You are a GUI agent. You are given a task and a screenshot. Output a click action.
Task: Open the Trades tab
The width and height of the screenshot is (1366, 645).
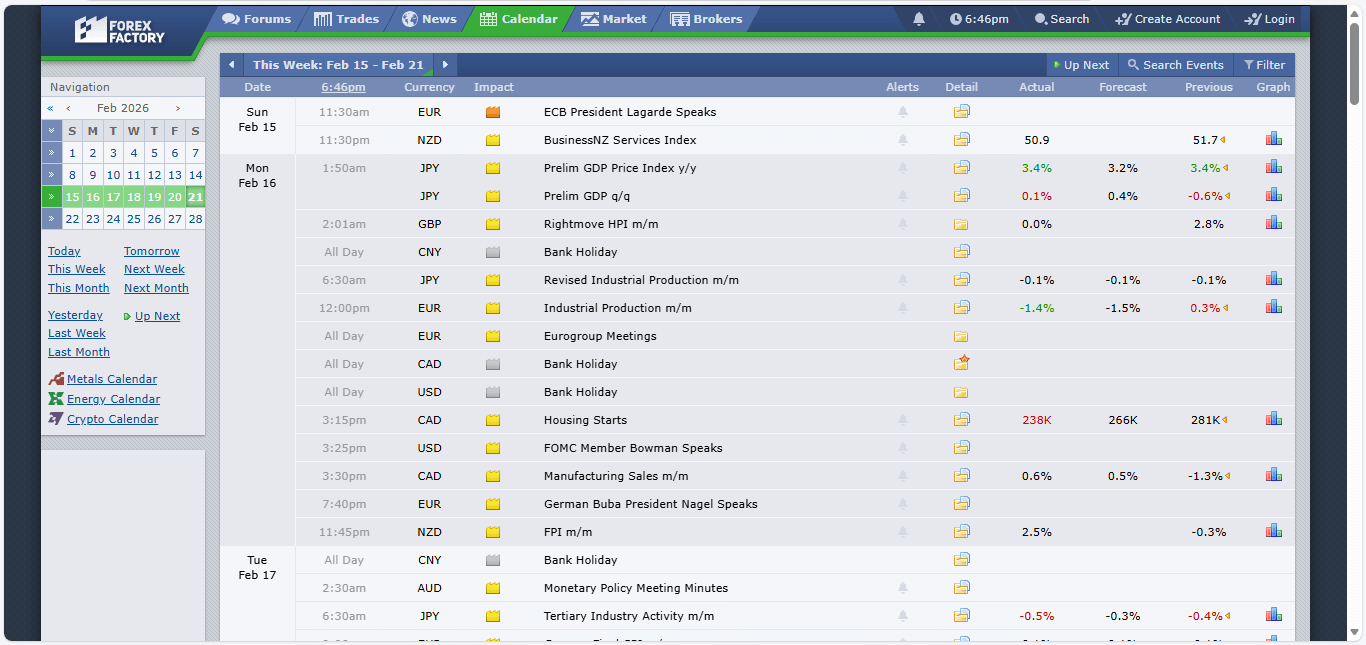(x=346, y=19)
